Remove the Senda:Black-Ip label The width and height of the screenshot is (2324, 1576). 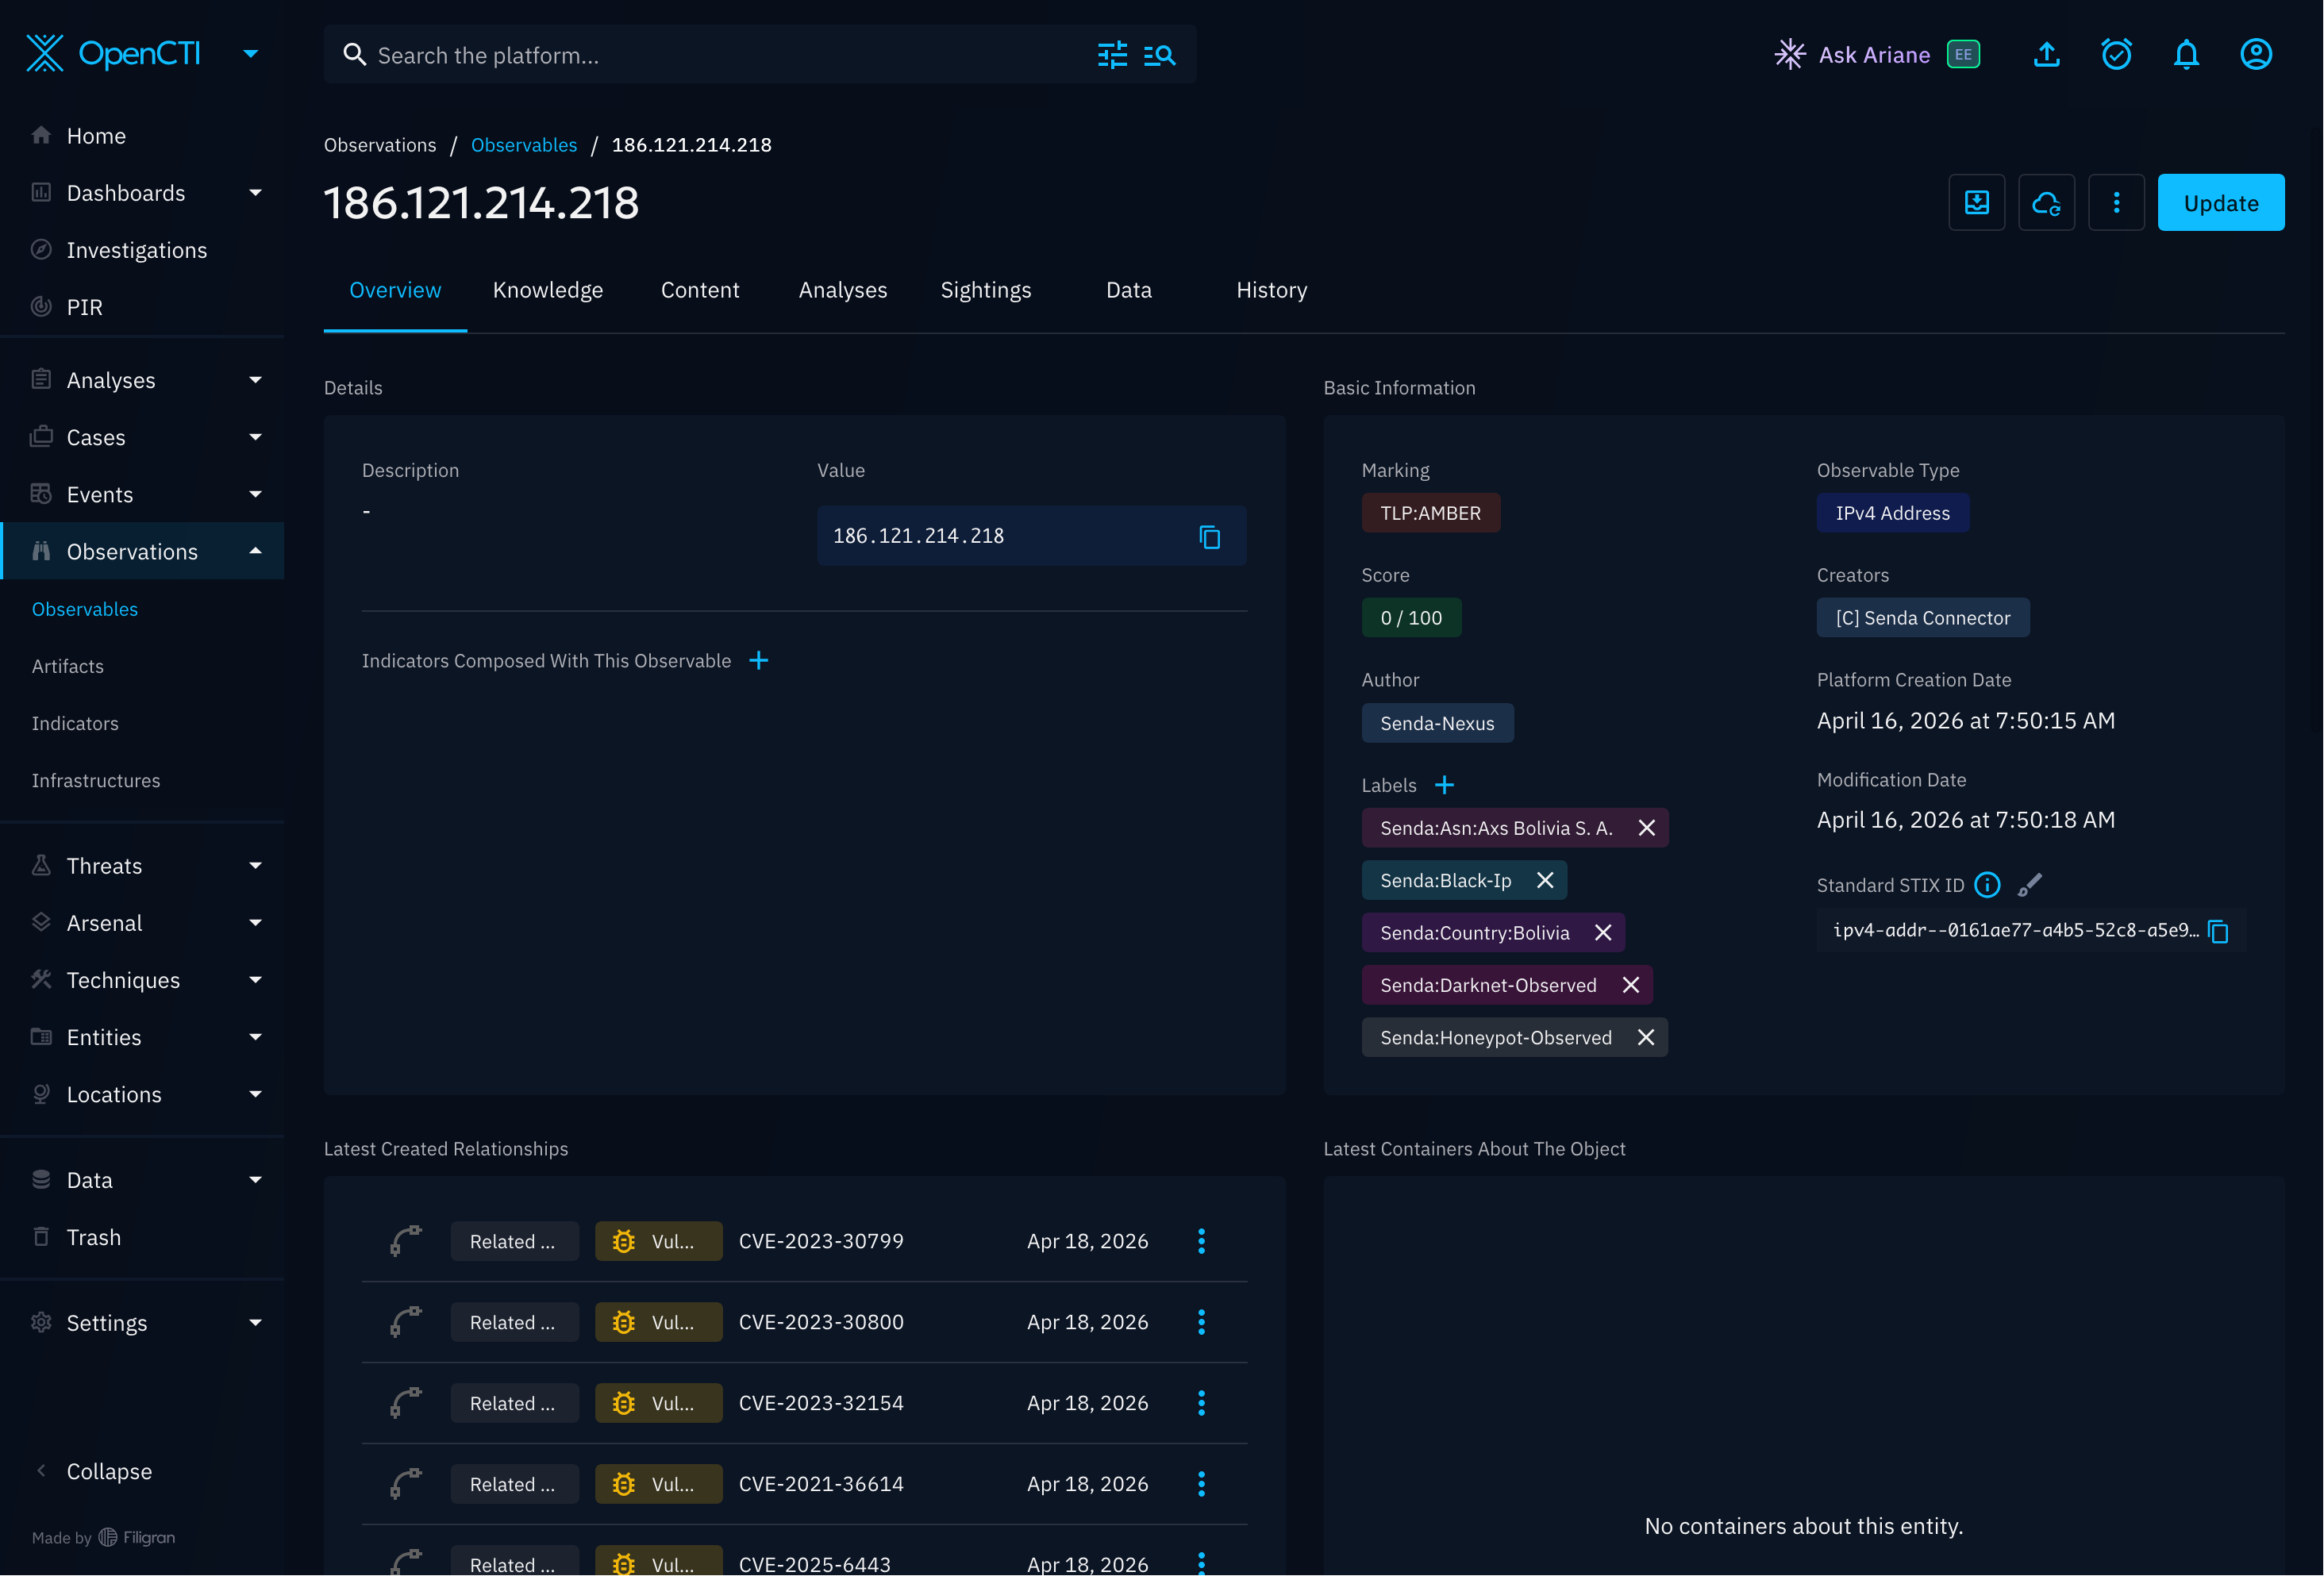(x=1545, y=880)
